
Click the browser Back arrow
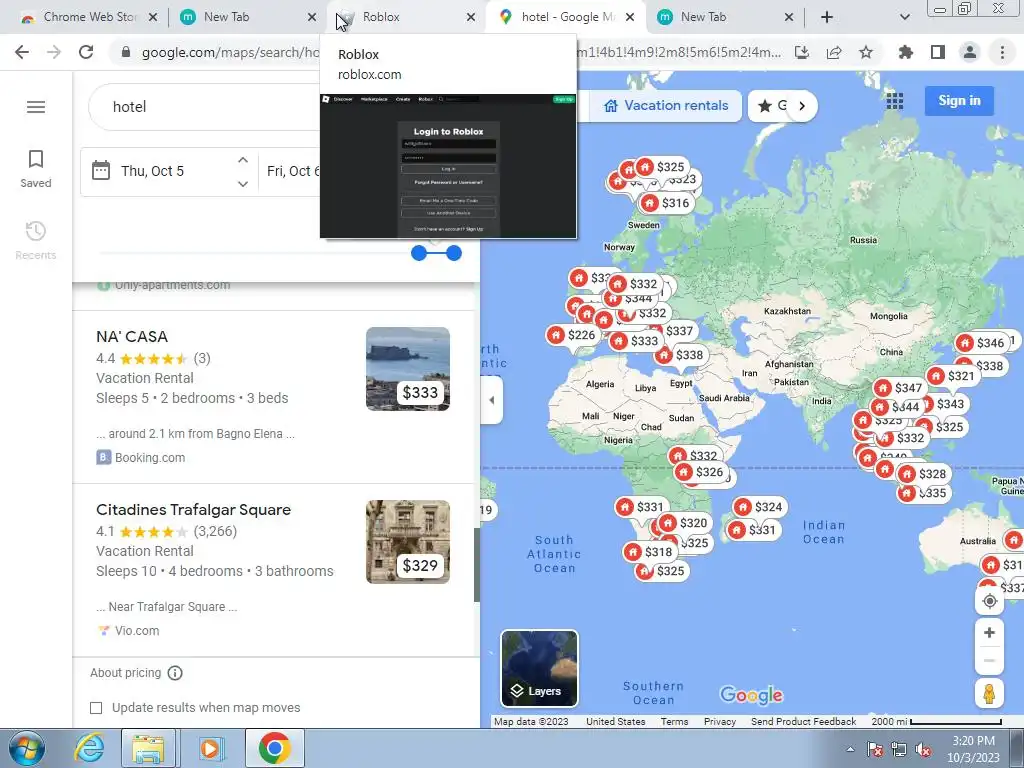tap(22, 52)
